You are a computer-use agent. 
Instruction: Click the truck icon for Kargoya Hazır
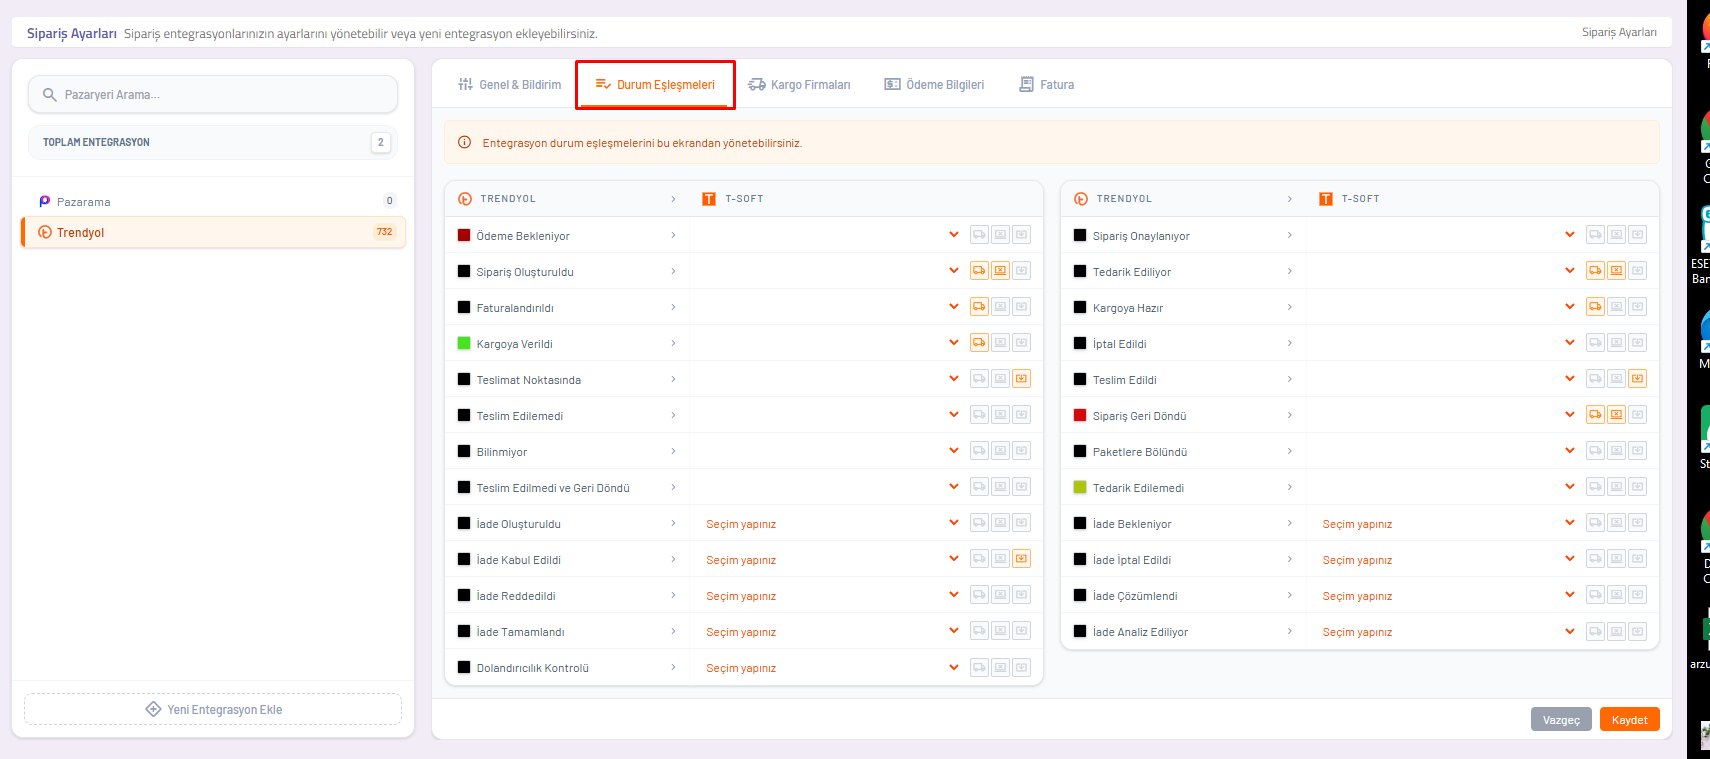1595,307
